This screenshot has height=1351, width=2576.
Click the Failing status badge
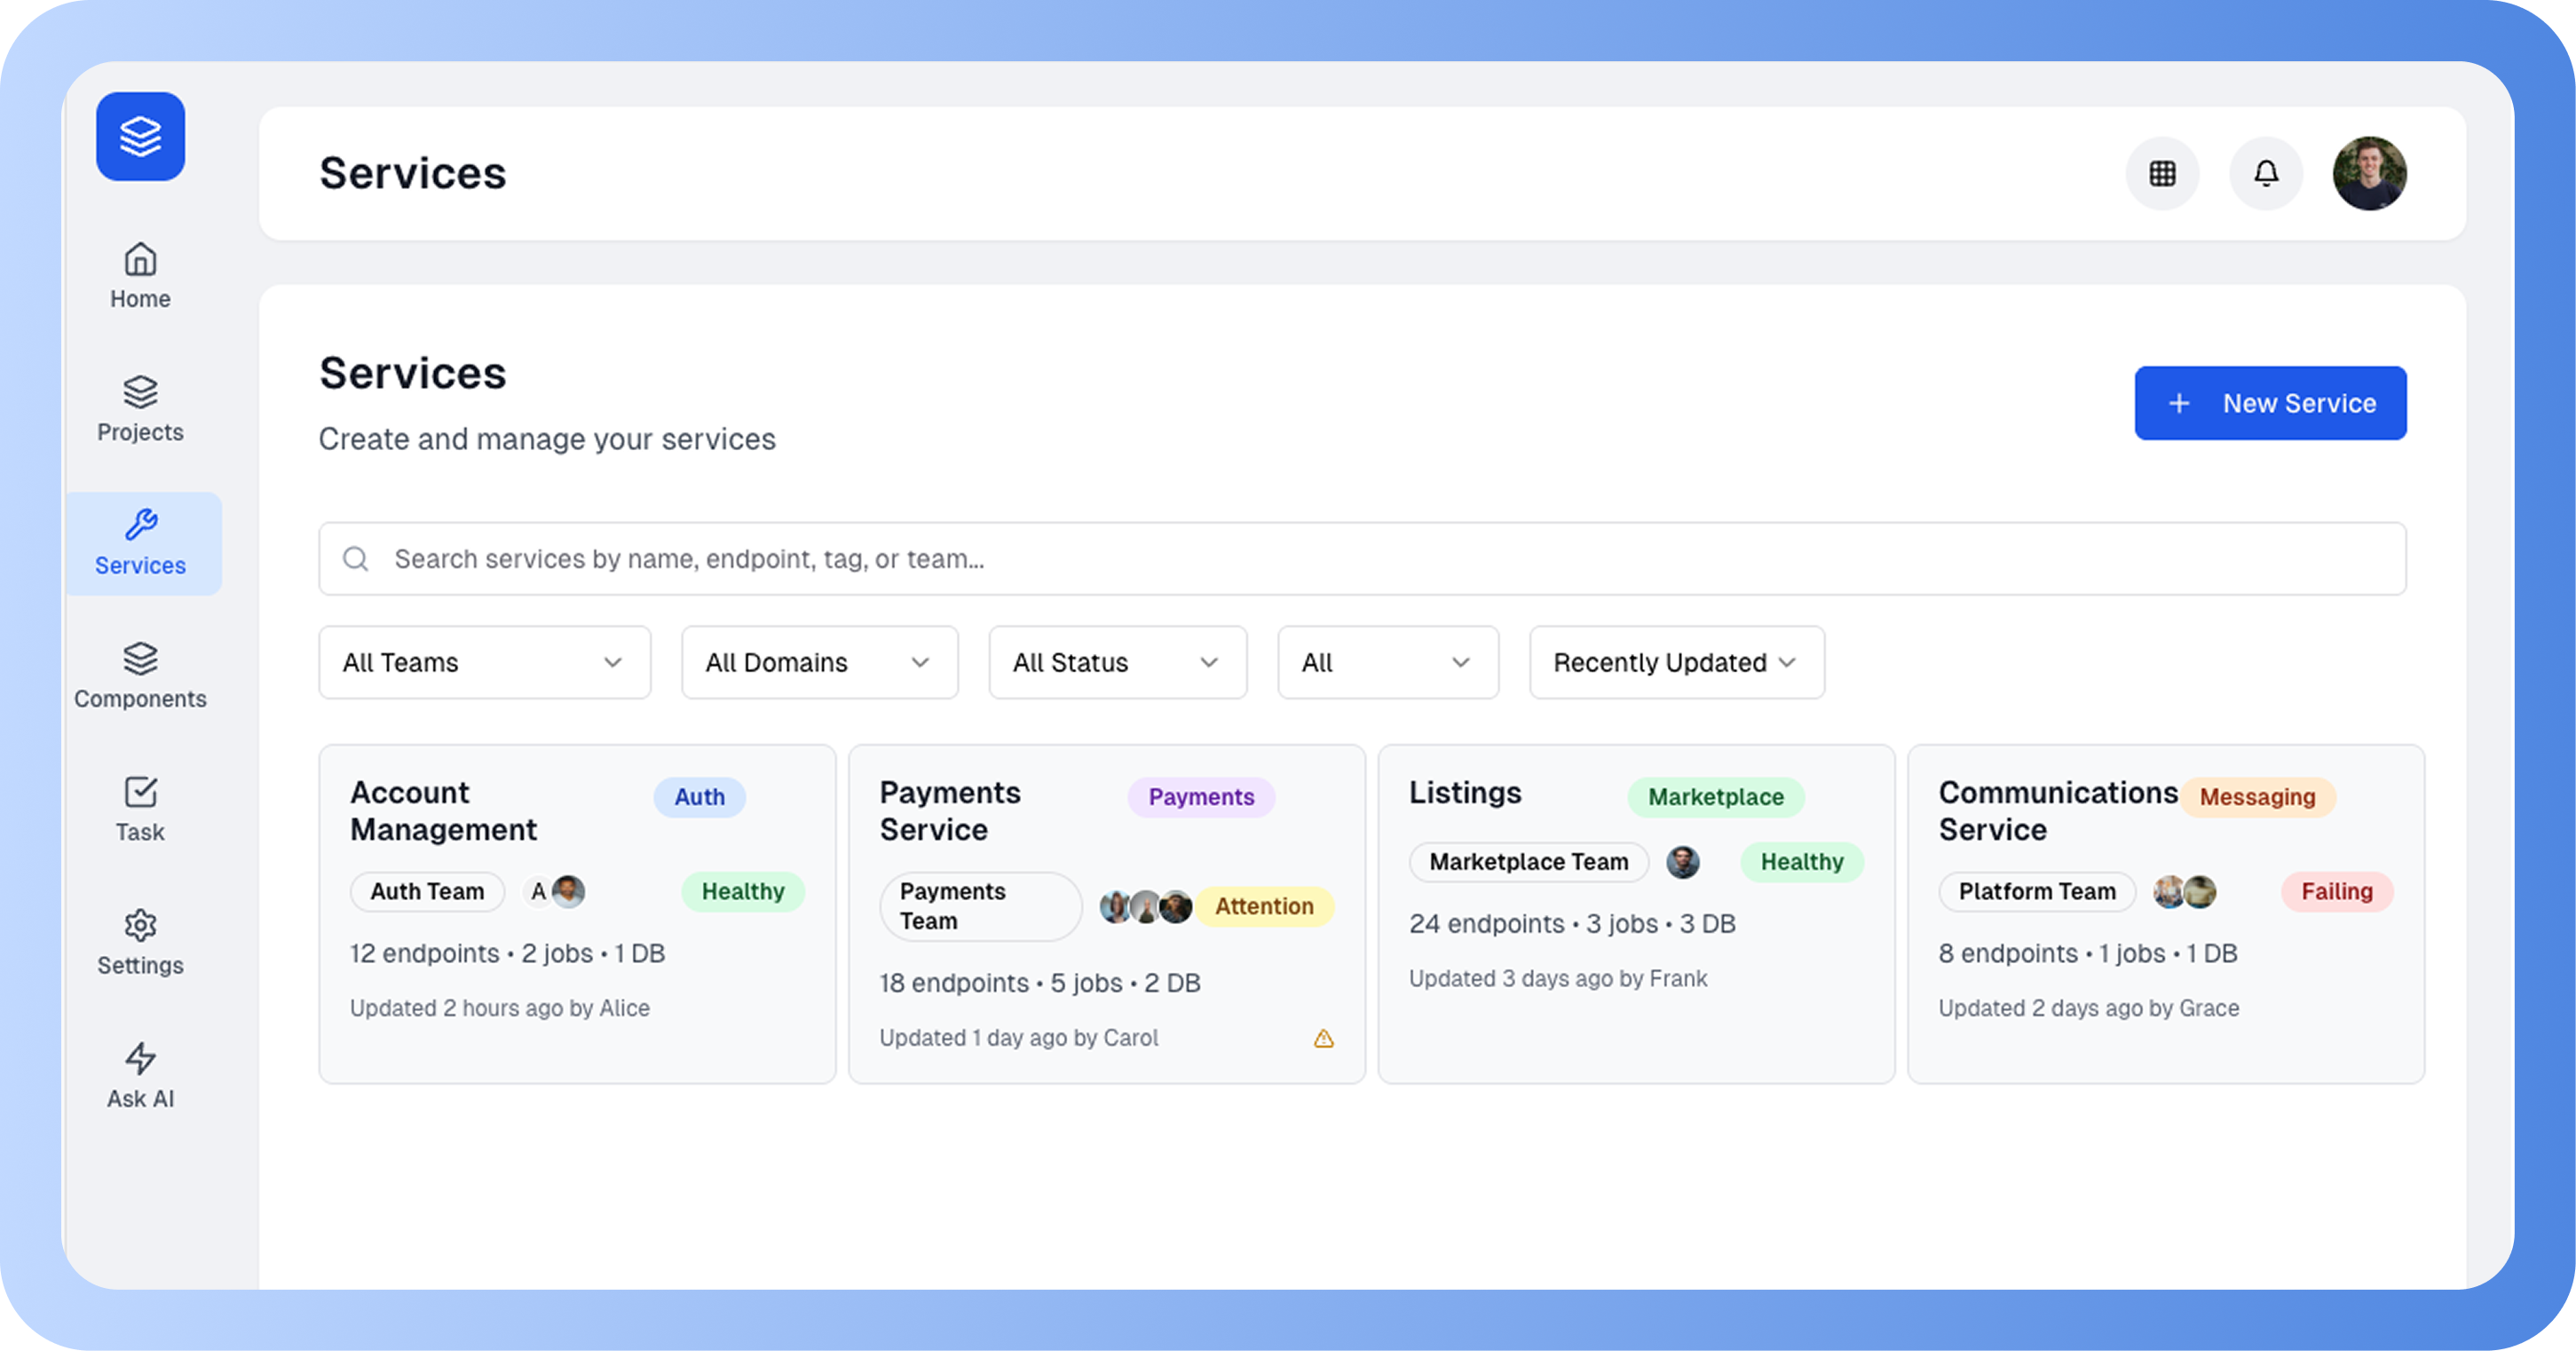pyautogui.click(x=2336, y=892)
